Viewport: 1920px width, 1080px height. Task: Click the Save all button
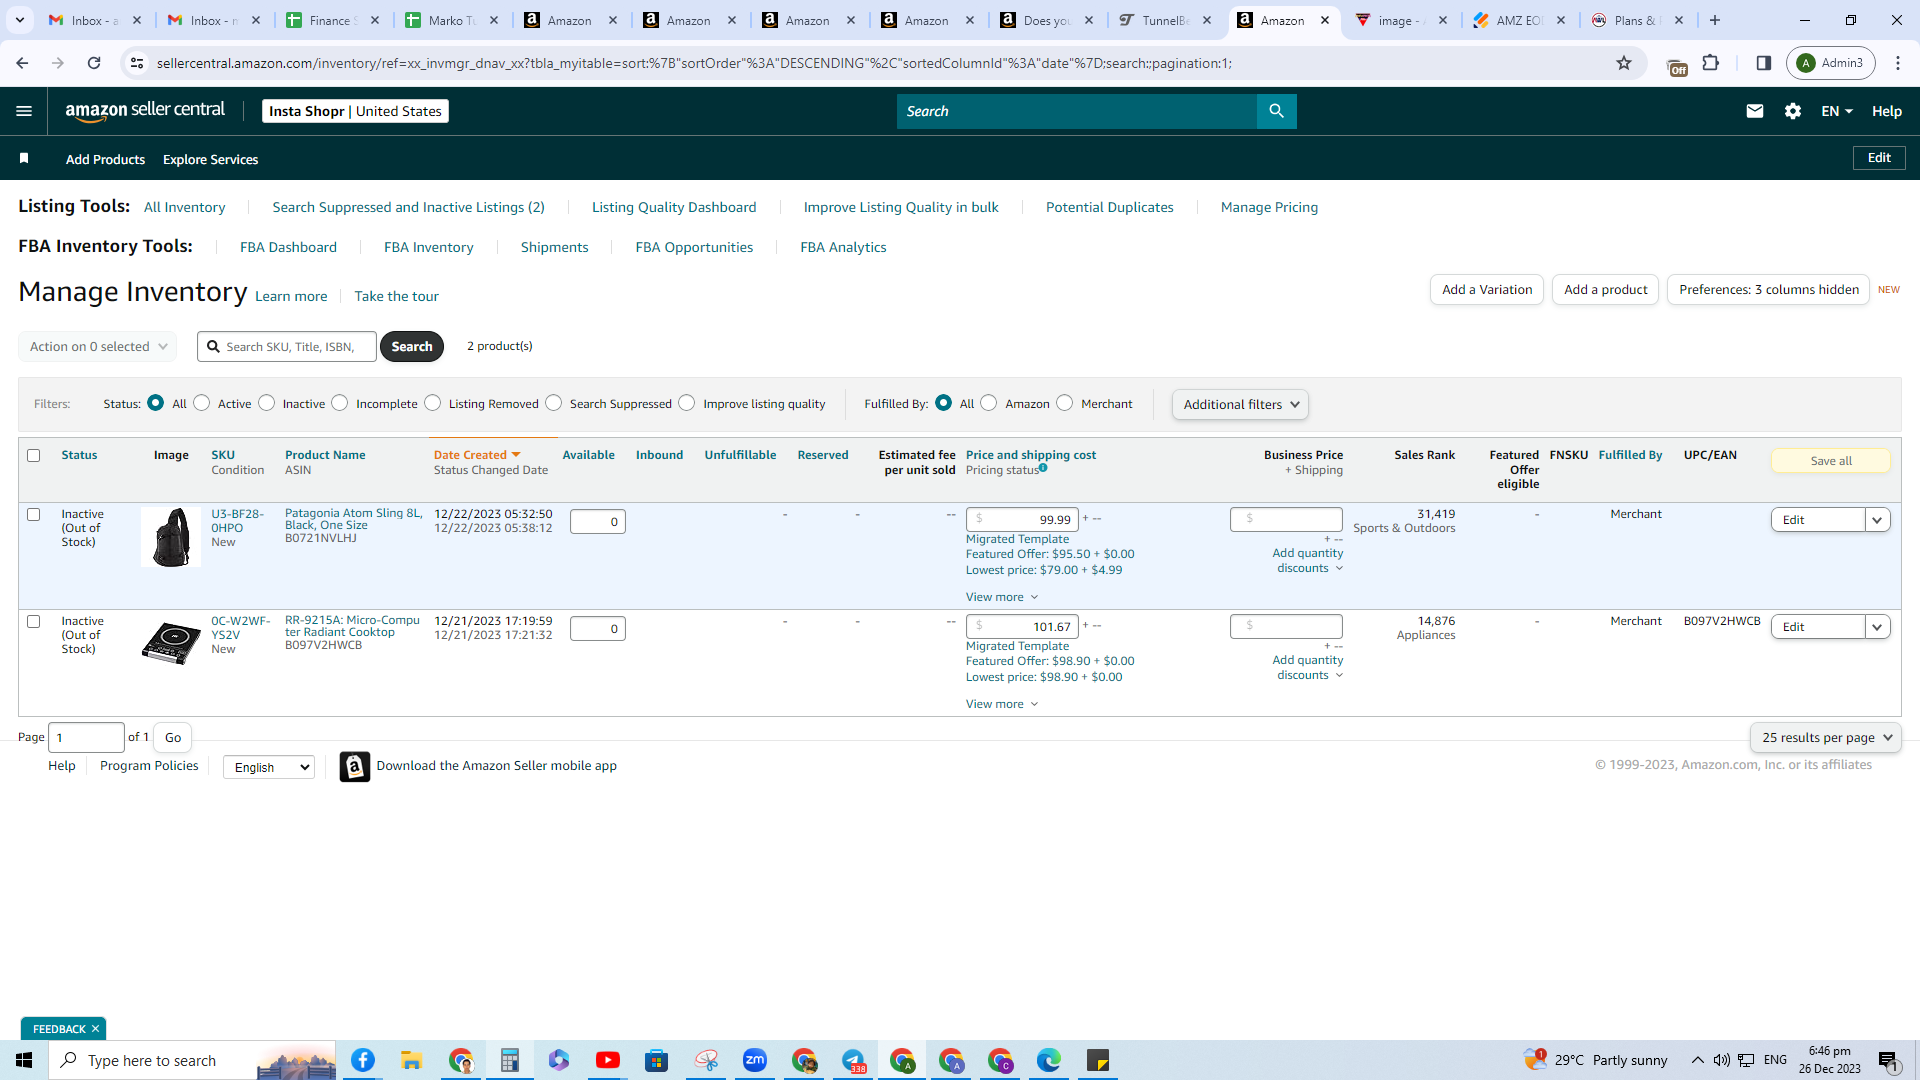click(1830, 461)
